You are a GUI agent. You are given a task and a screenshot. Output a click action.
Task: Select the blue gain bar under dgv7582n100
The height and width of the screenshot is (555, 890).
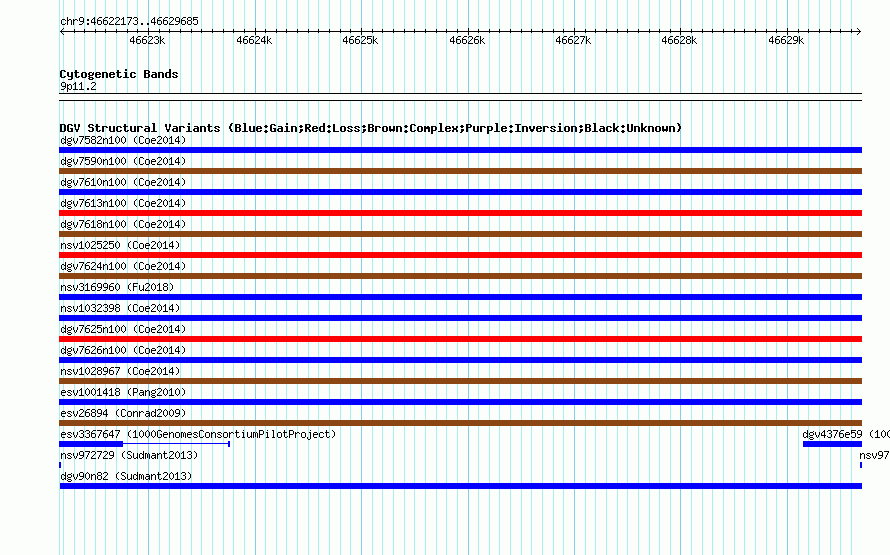pyautogui.click(x=460, y=150)
